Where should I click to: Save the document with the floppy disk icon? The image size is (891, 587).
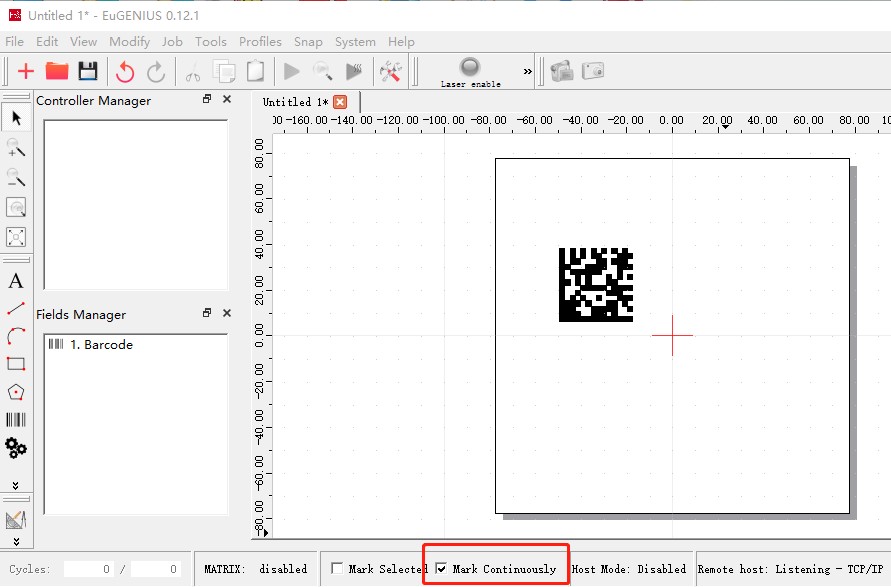[88, 71]
